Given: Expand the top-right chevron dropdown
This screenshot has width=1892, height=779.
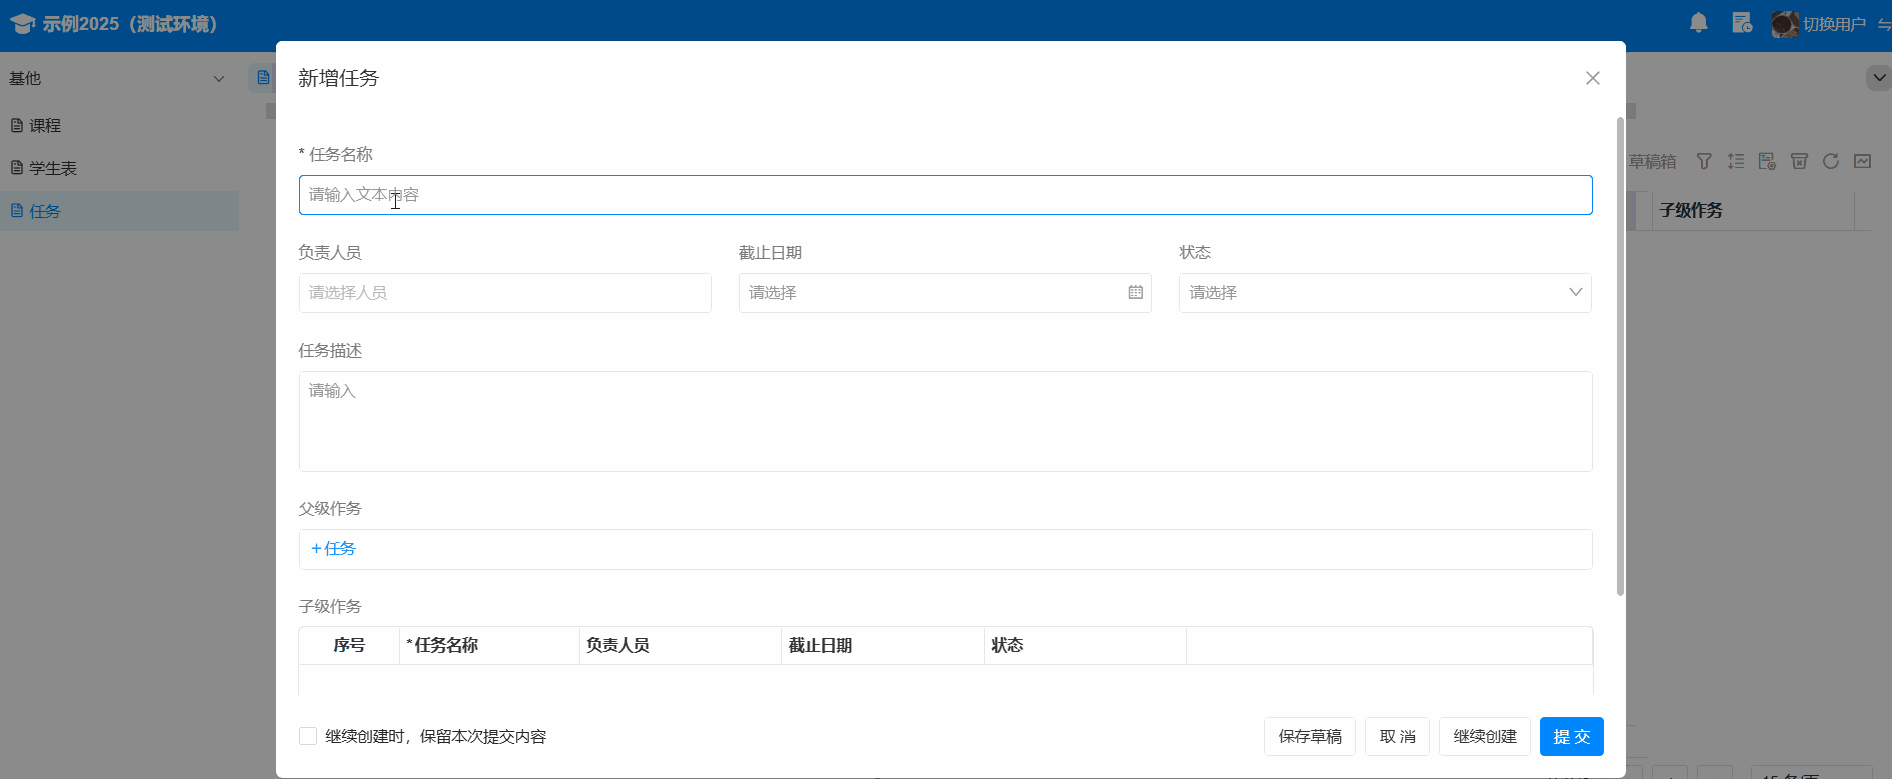Looking at the screenshot, I should 1878,78.
